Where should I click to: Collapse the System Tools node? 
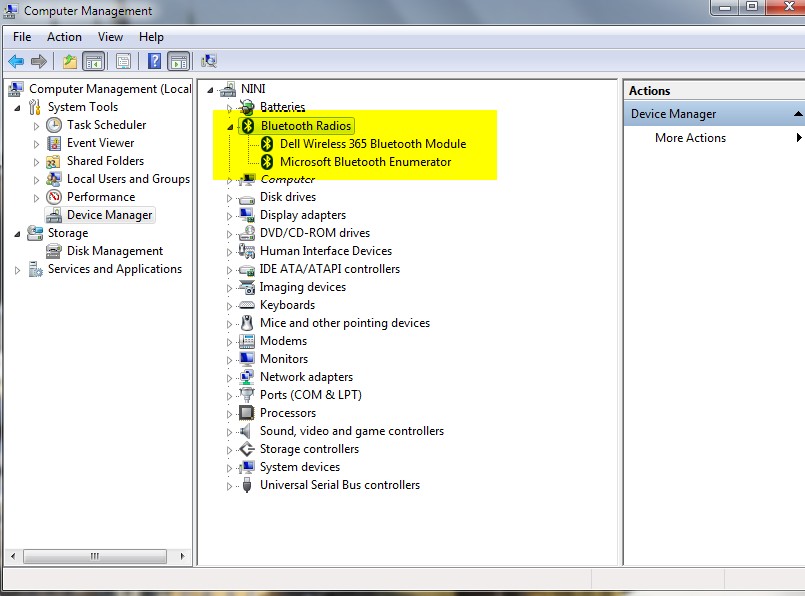(17, 108)
